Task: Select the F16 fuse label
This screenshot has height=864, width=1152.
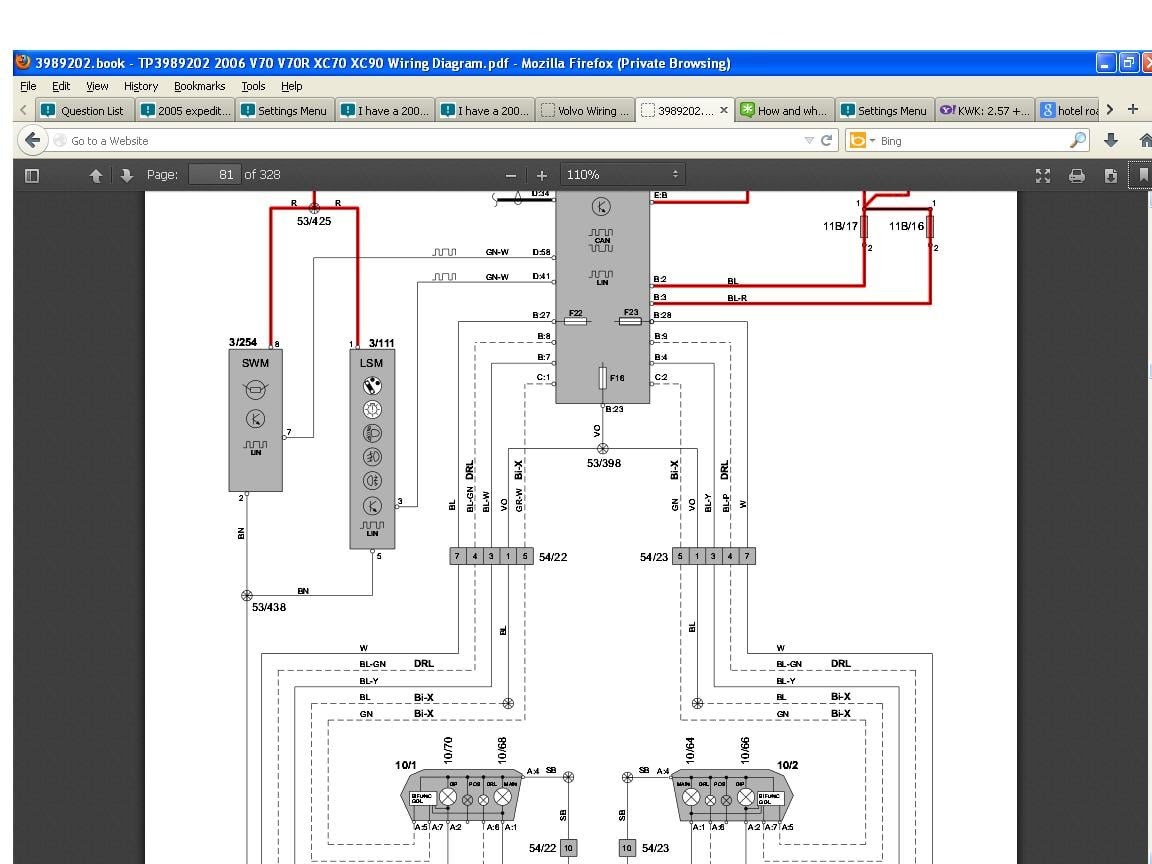Action: (x=616, y=378)
